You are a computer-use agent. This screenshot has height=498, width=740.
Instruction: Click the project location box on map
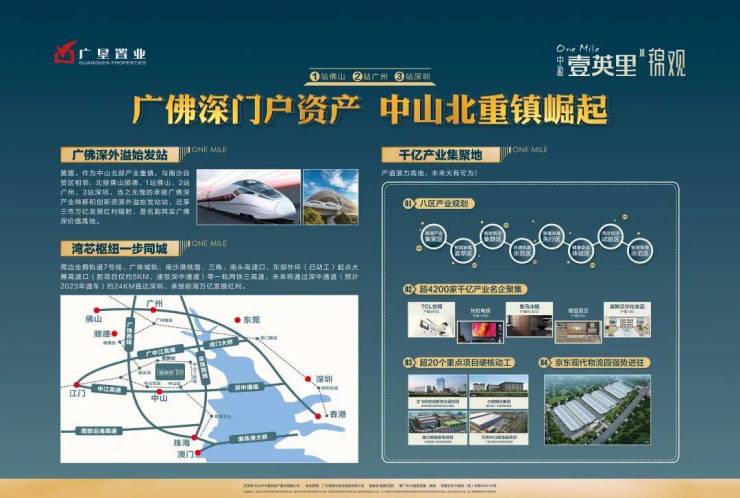click(170, 371)
